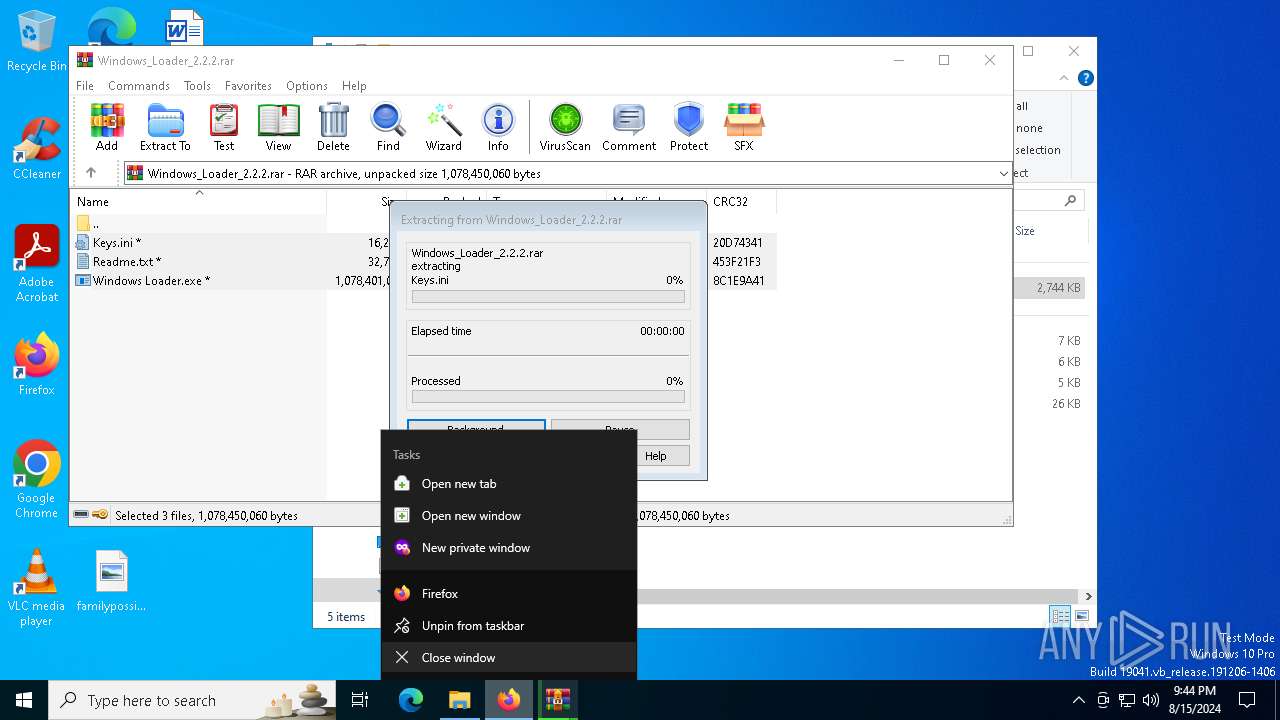Open the File menu in WinRAR

(x=85, y=86)
